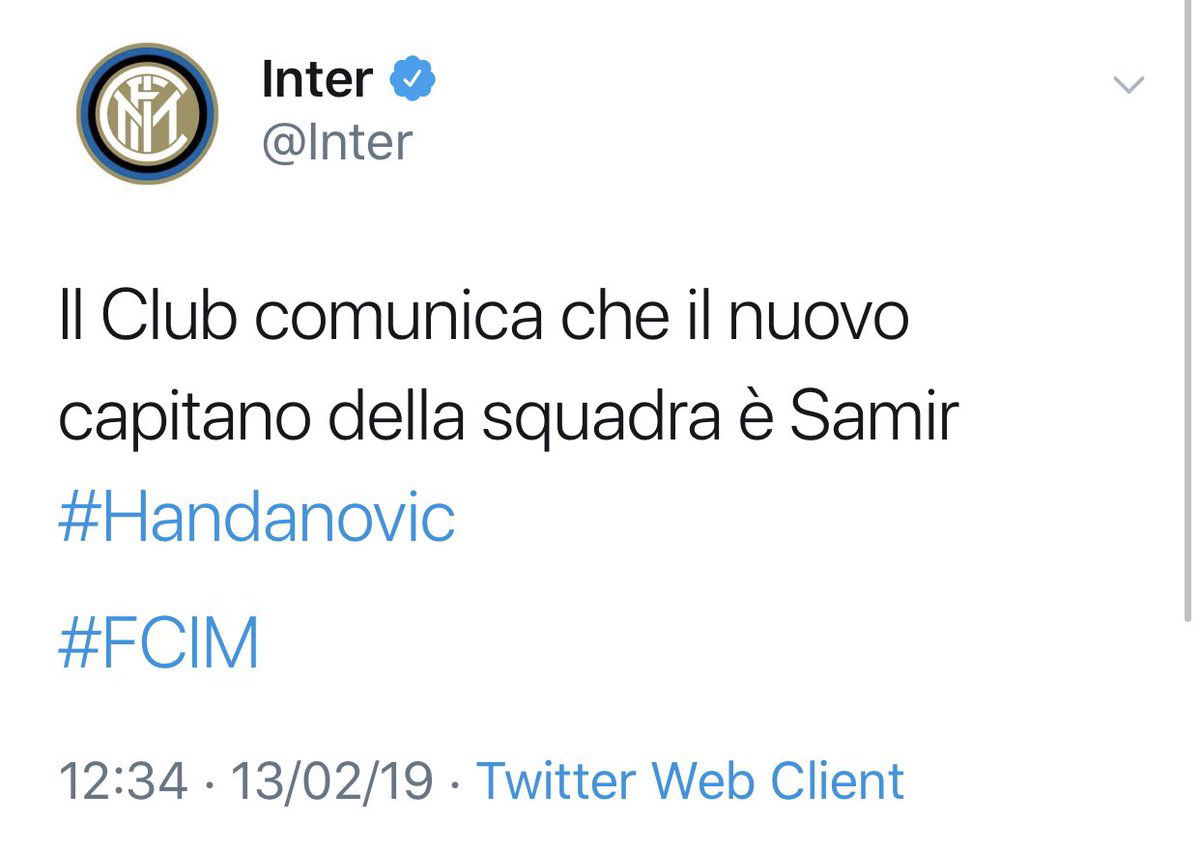The image size is (1200, 850).
Task: Click the blue verified badge
Action: [x=412, y=79]
